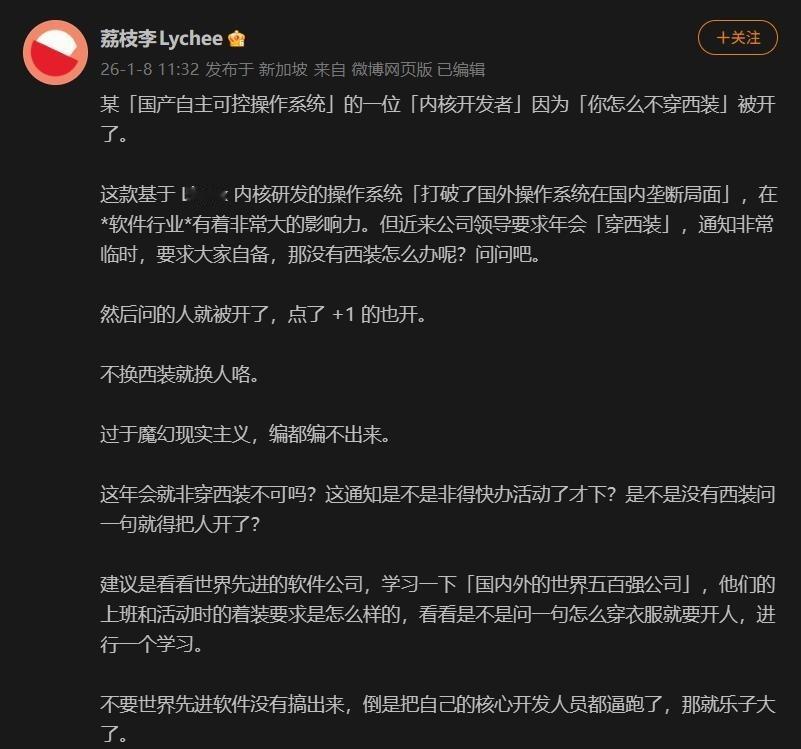Image resolution: width=801 pixels, height=749 pixels.
Task: Click the sentence 不换西装就换人咯
Action: pyautogui.click(x=180, y=374)
